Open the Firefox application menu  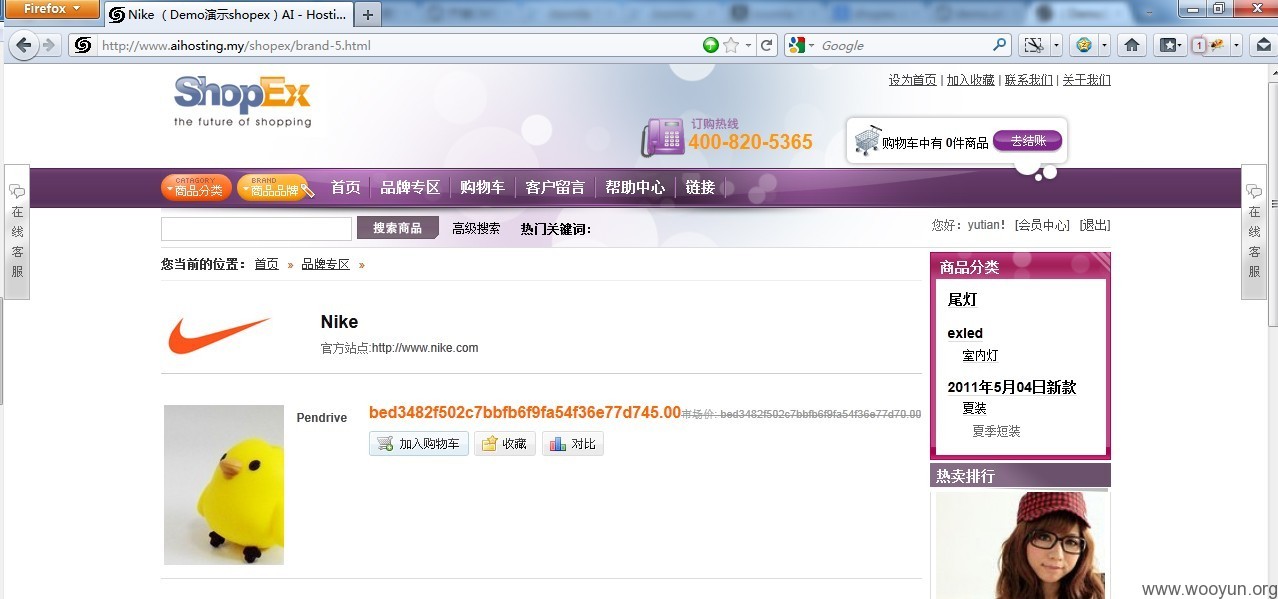[50, 9]
